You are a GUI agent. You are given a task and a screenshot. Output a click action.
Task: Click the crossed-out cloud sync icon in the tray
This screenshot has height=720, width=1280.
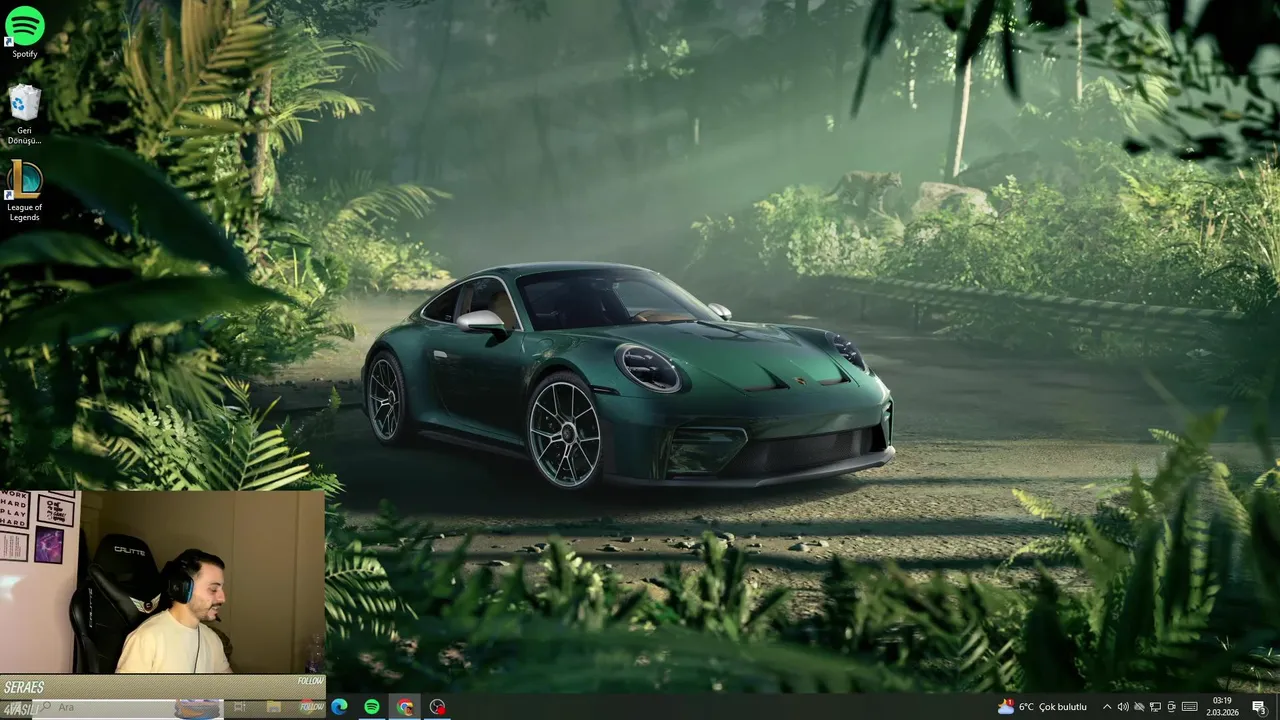(x=1139, y=707)
